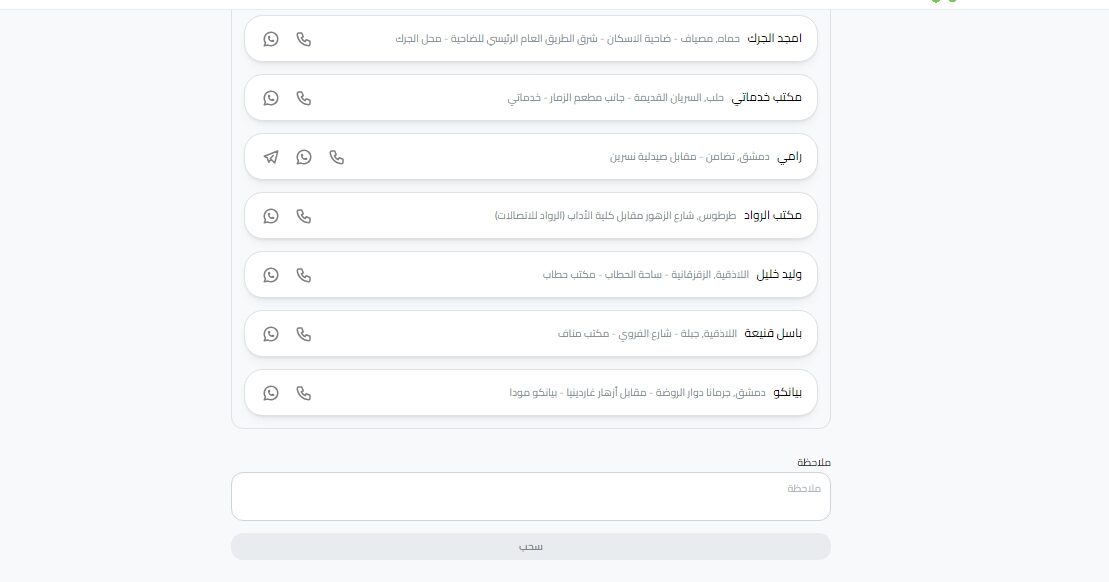Open WhatsApp chat for مكتب خدماتي

[270, 98]
